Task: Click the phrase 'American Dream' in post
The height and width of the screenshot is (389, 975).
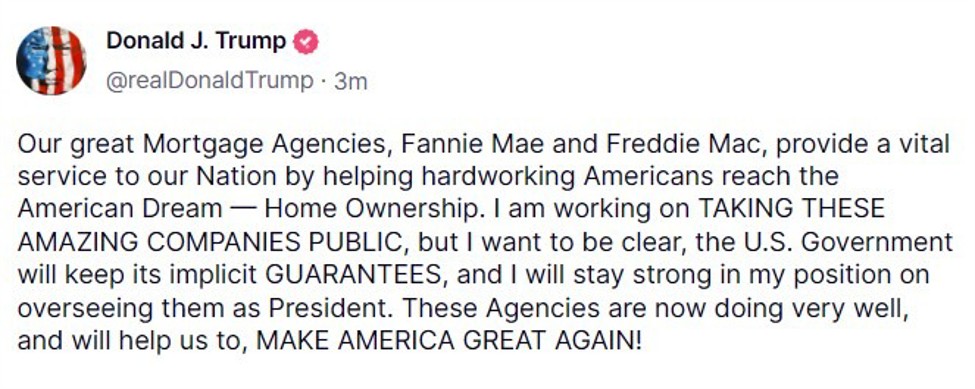Action: 119,209
